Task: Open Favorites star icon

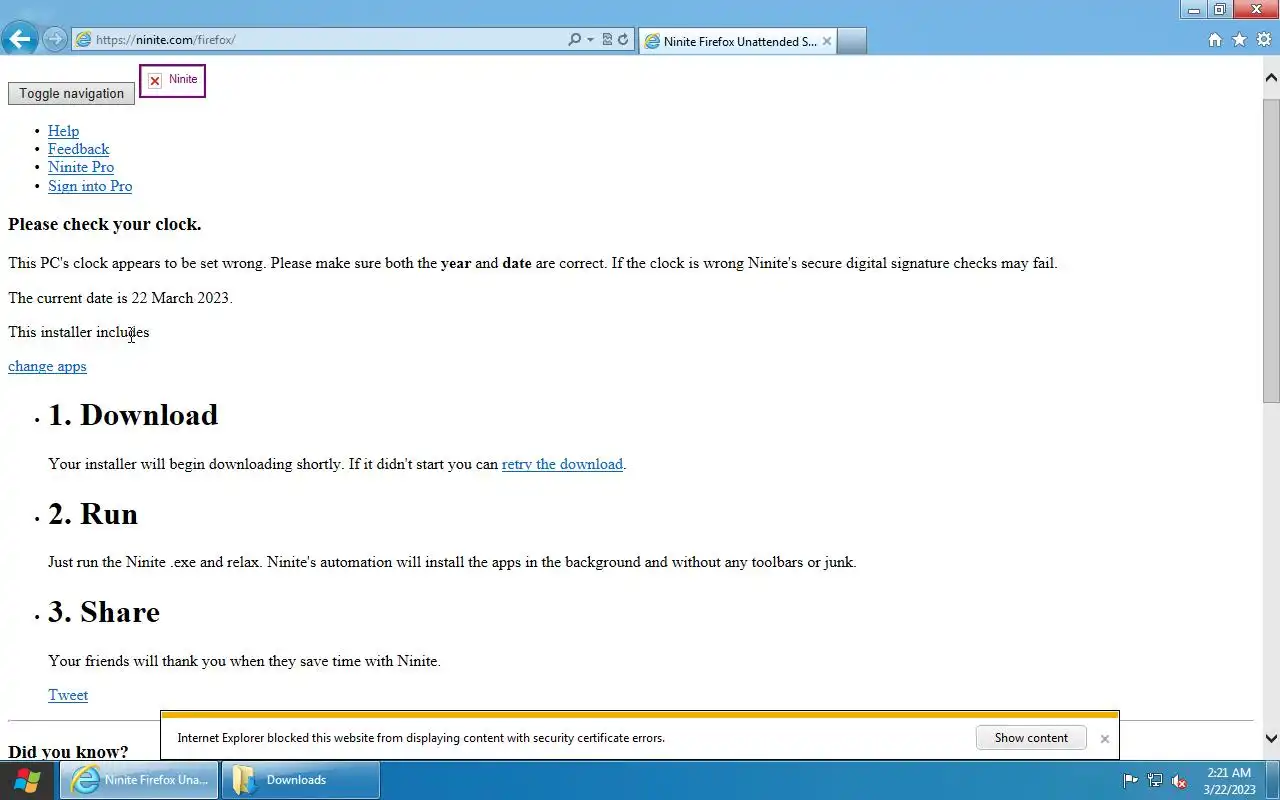Action: click(1239, 40)
